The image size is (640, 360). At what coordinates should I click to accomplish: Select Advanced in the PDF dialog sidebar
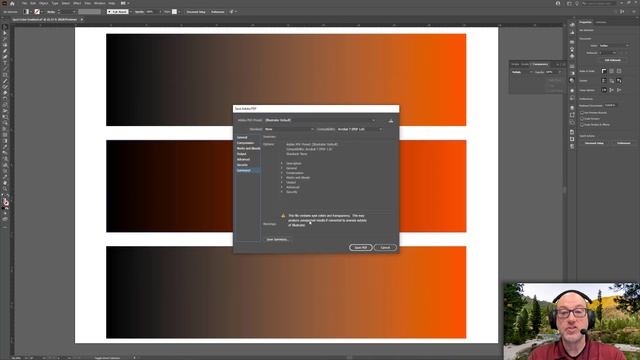pos(243,159)
